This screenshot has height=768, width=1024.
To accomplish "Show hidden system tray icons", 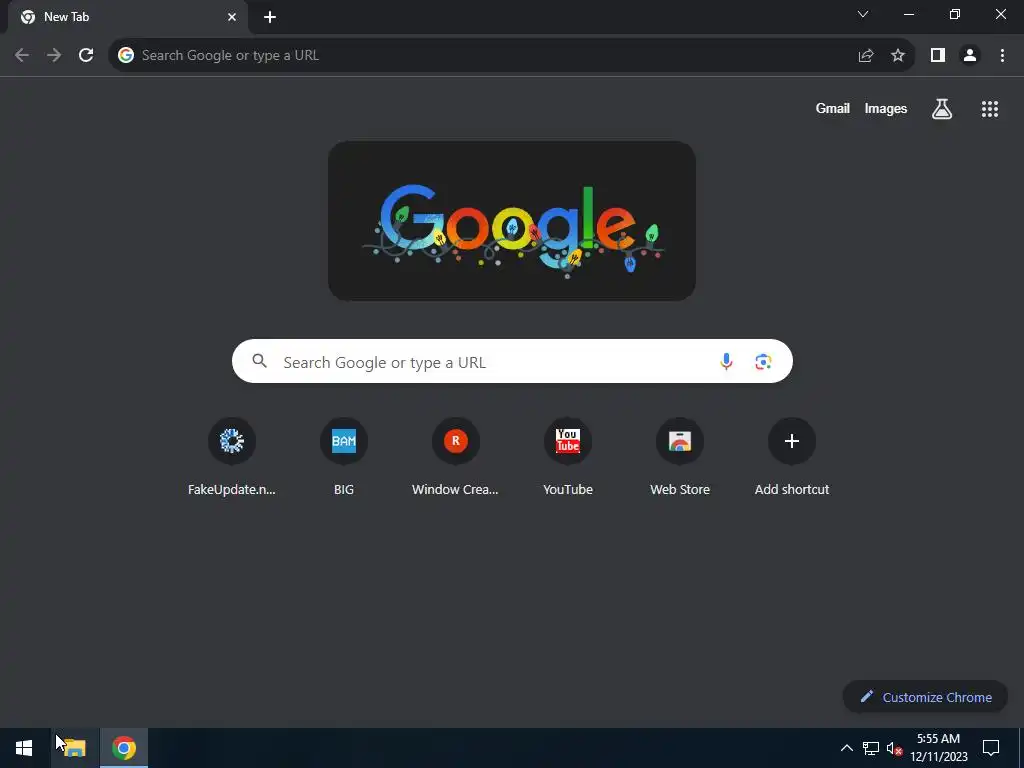I will pos(846,748).
